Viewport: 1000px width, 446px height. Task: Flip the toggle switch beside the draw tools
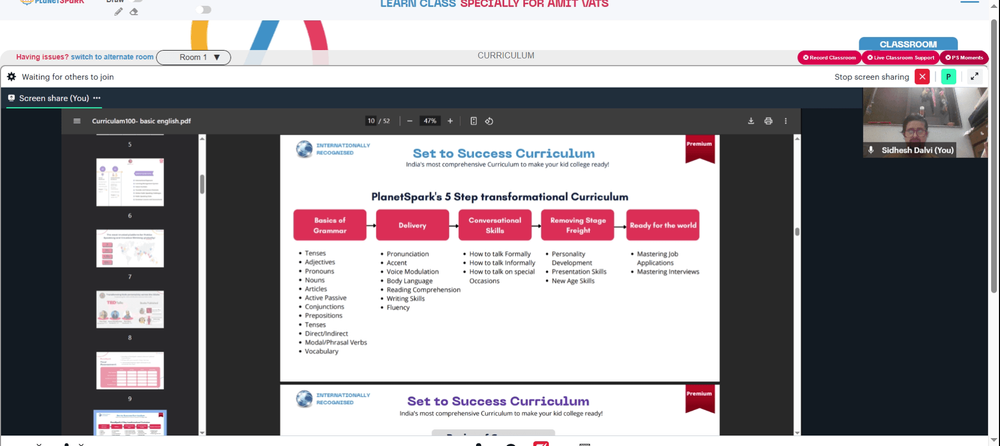point(203,10)
